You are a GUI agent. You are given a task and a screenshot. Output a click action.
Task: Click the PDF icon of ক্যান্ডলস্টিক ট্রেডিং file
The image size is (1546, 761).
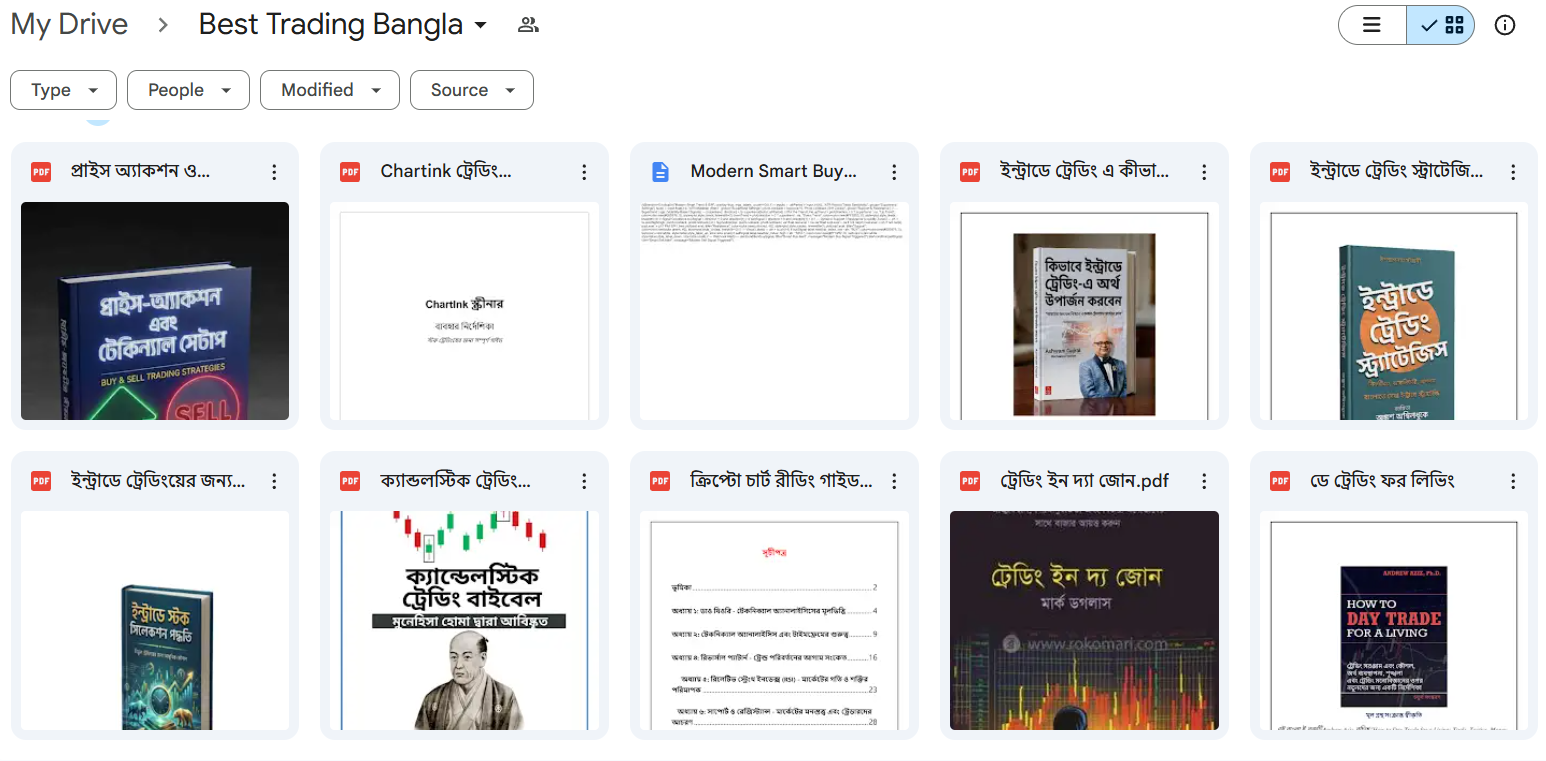point(350,481)
